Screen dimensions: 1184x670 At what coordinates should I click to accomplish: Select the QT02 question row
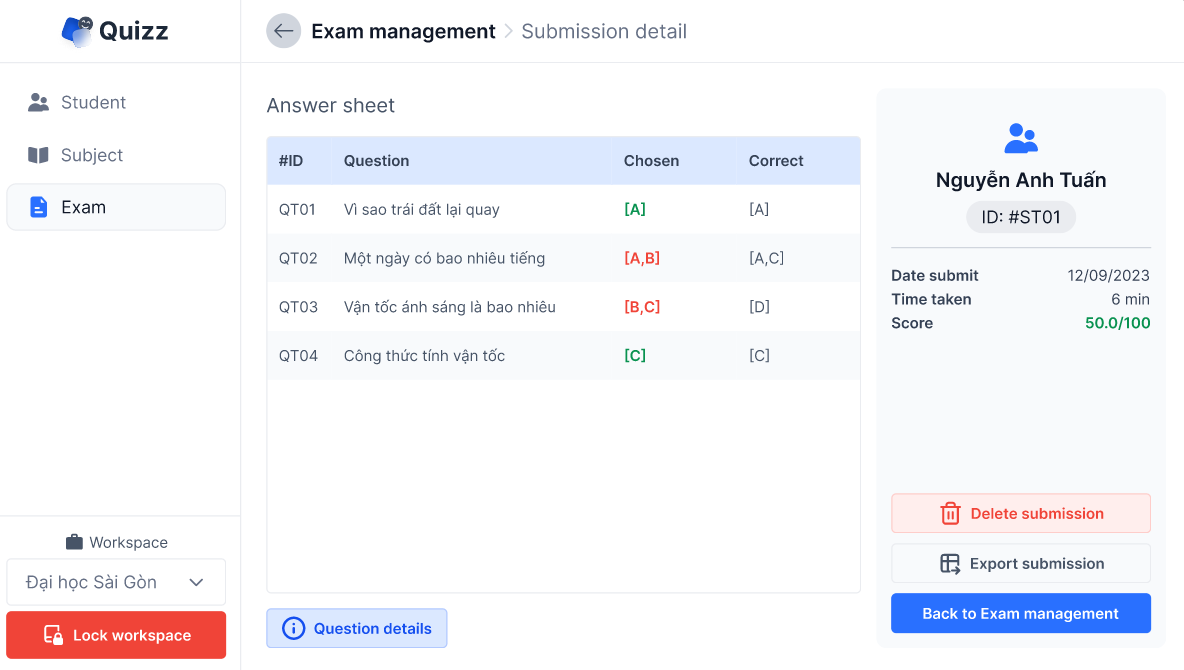point(563,258)
